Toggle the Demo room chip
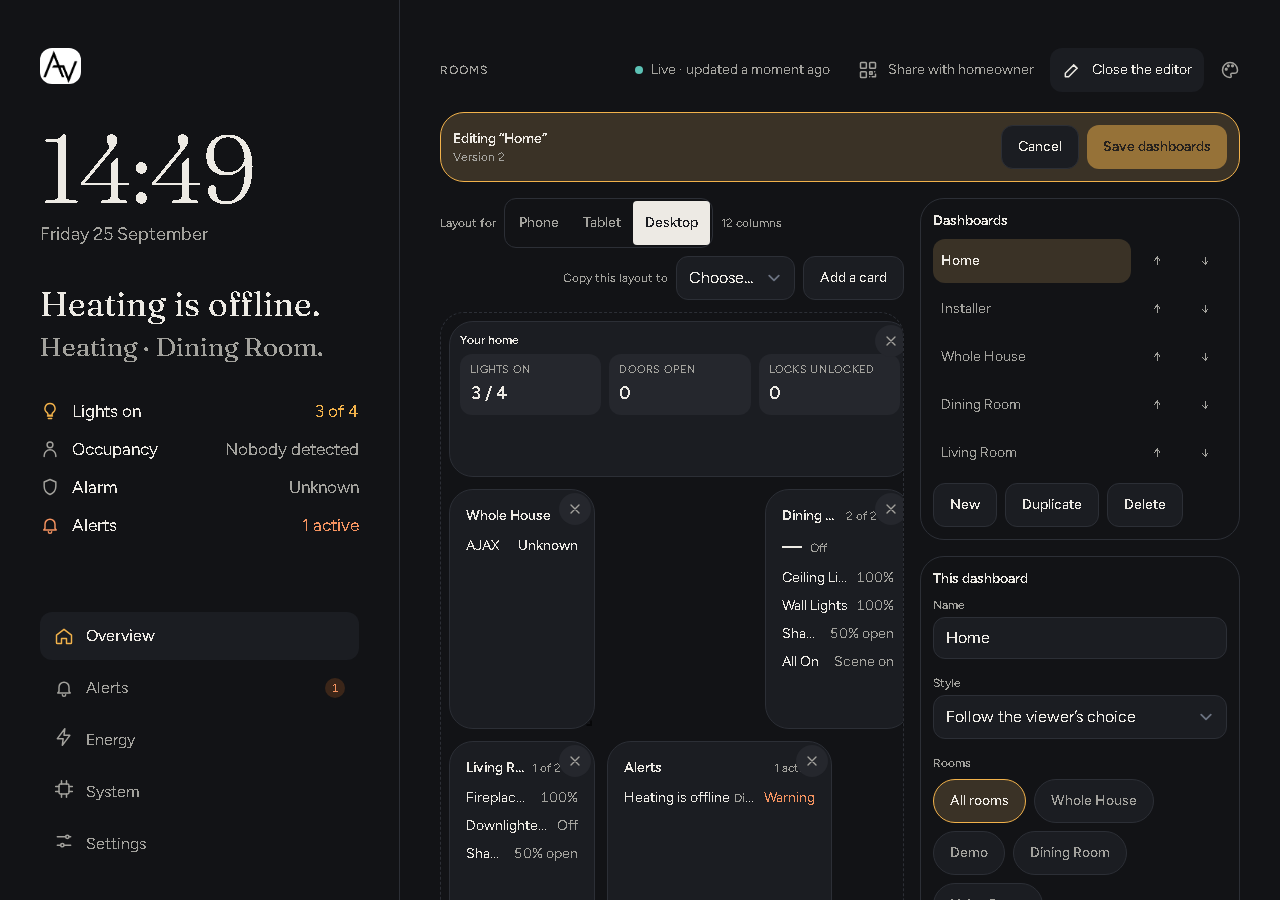 969,853
